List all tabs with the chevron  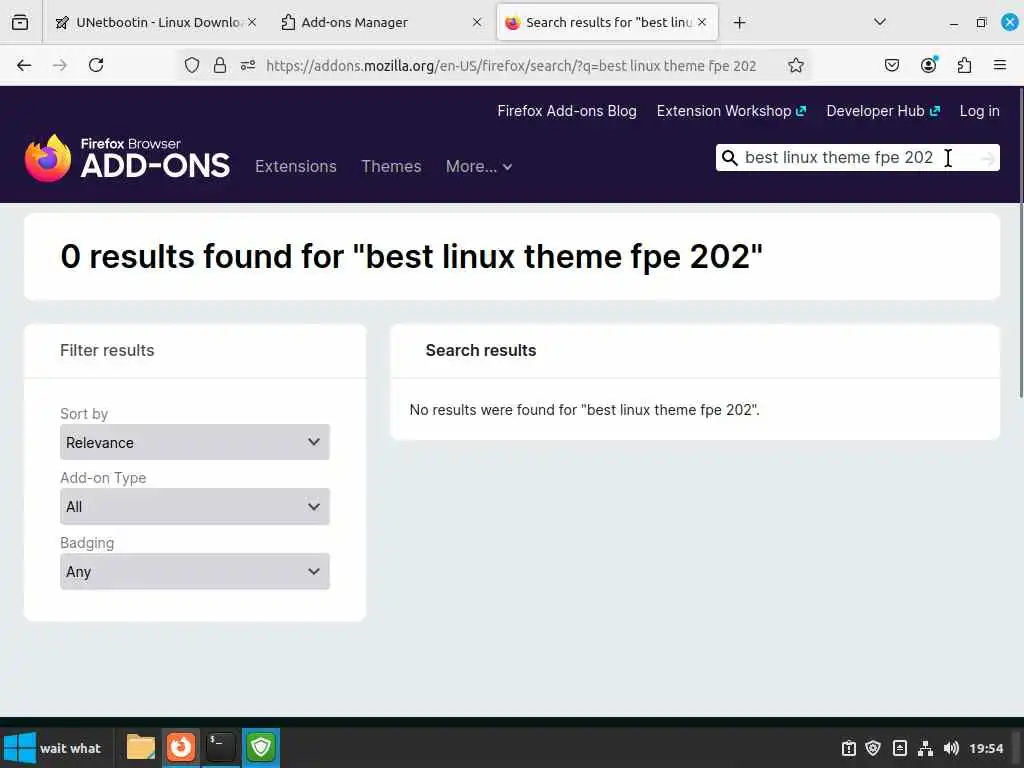click(x=880, y=22)
